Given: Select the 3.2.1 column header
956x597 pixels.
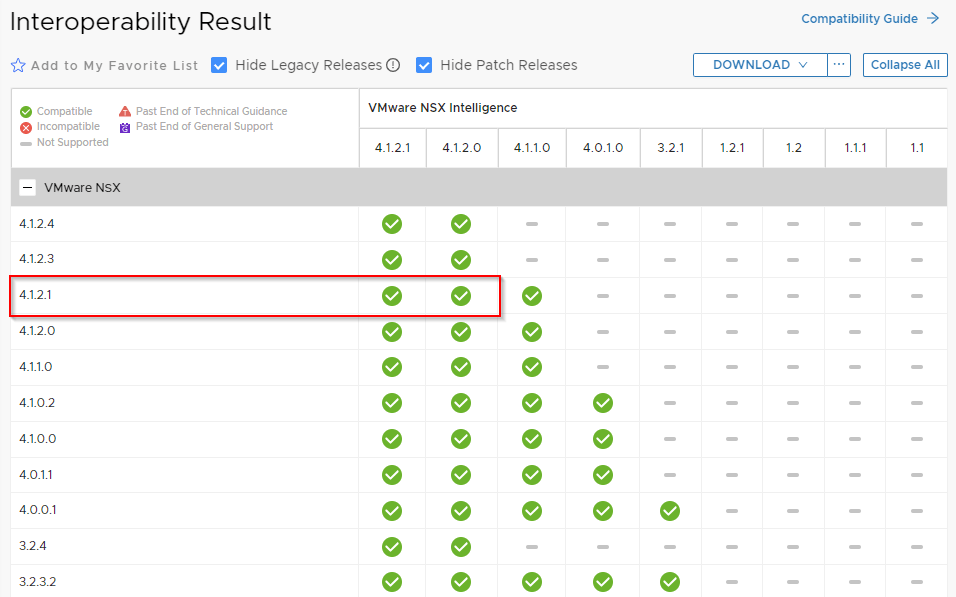Looking at the screenshot, I should coord(671,148).
